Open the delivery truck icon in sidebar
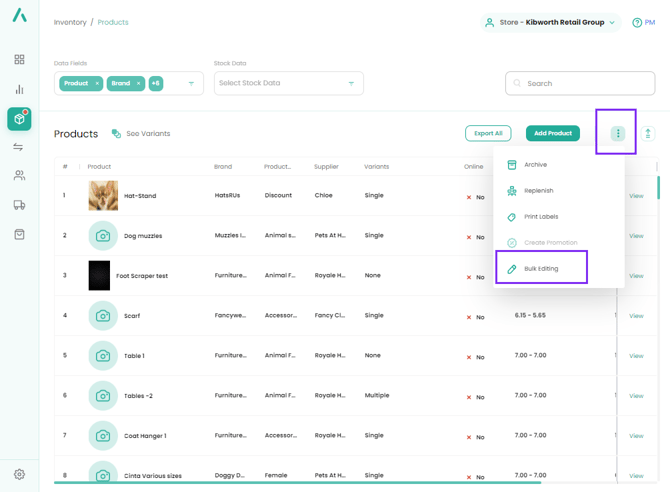 pyautogui.click(x=19, y=205)
